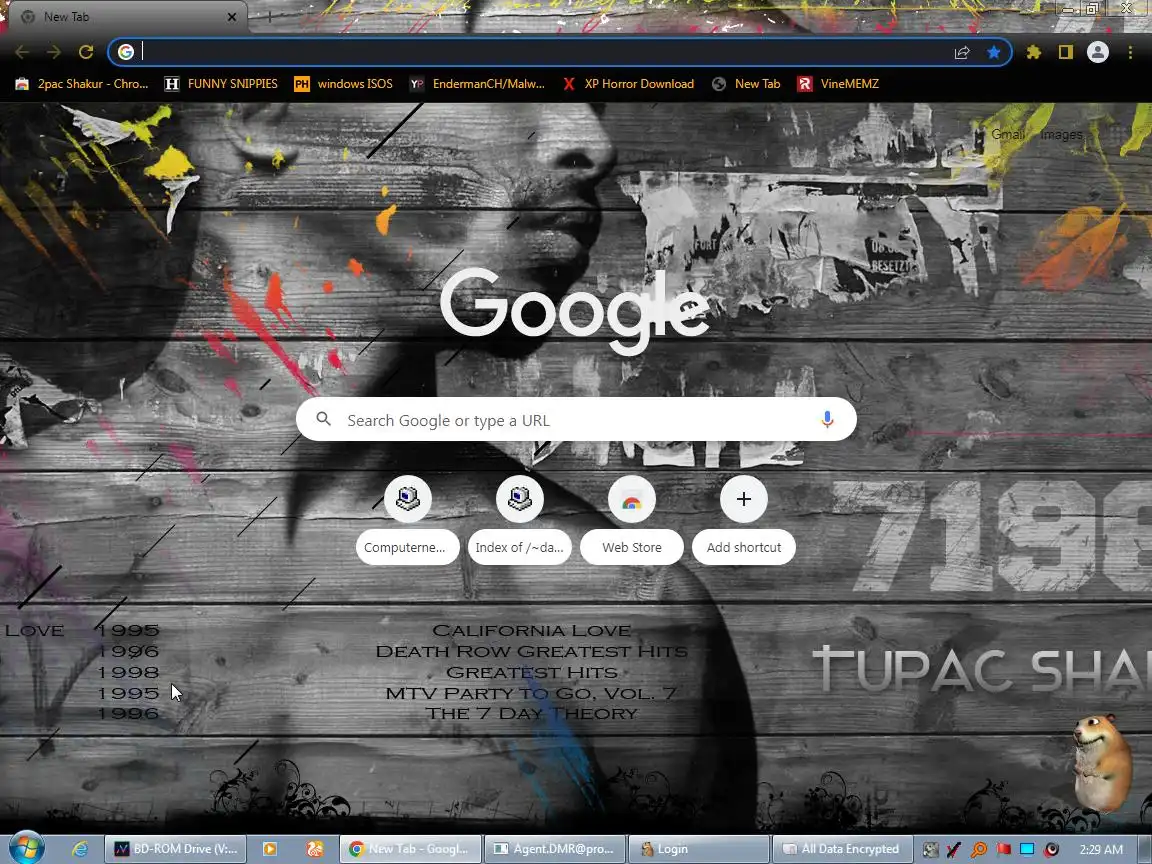Open the Windows Start orb

pyautogui.click(x=26, y=848)
